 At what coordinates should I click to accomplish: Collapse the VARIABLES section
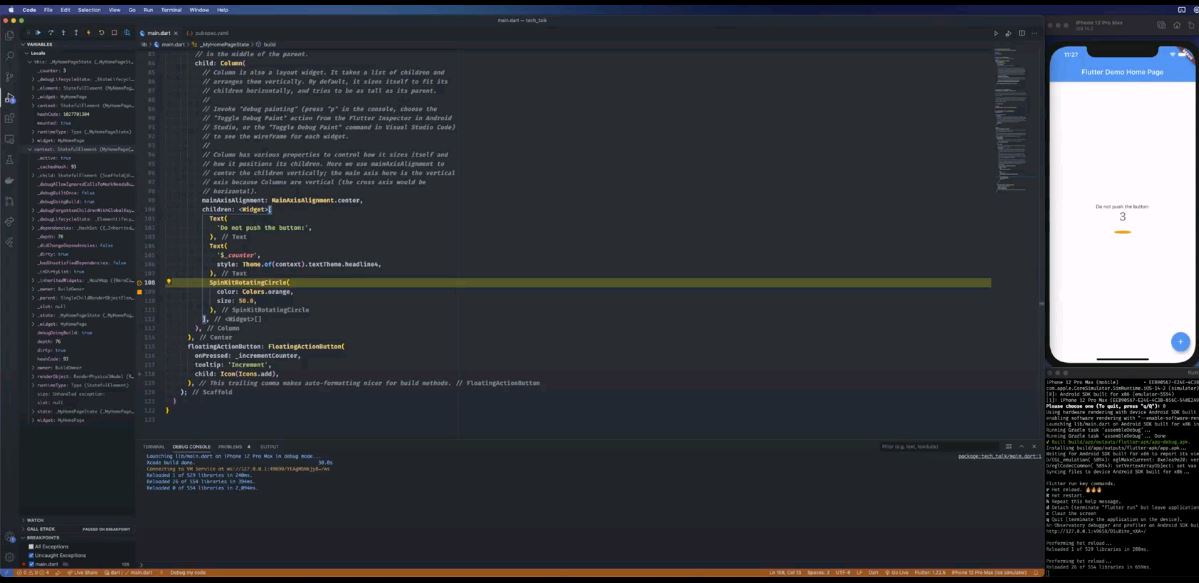[40, 44]
